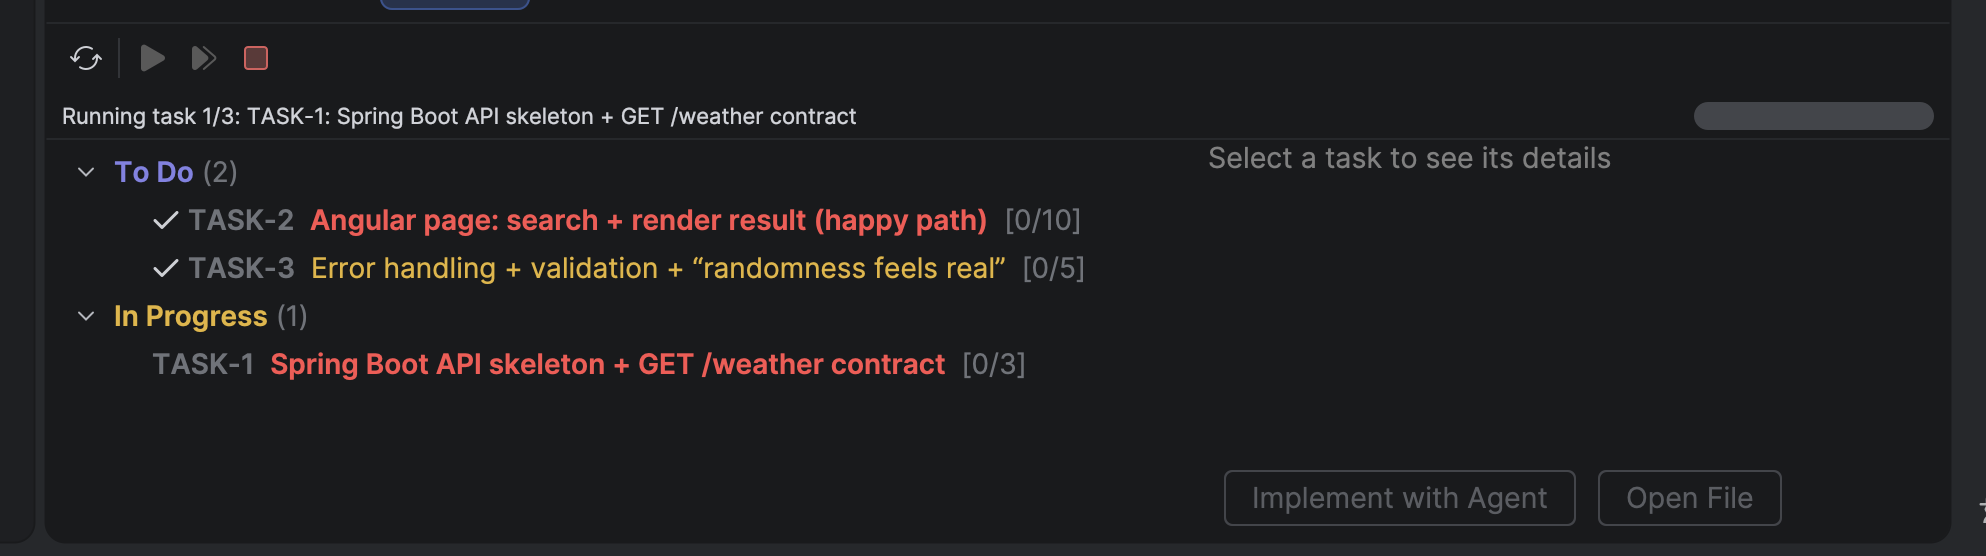Click the task progress bar
This screenshot has height=556, width=1986.
tap(1813, 116)
